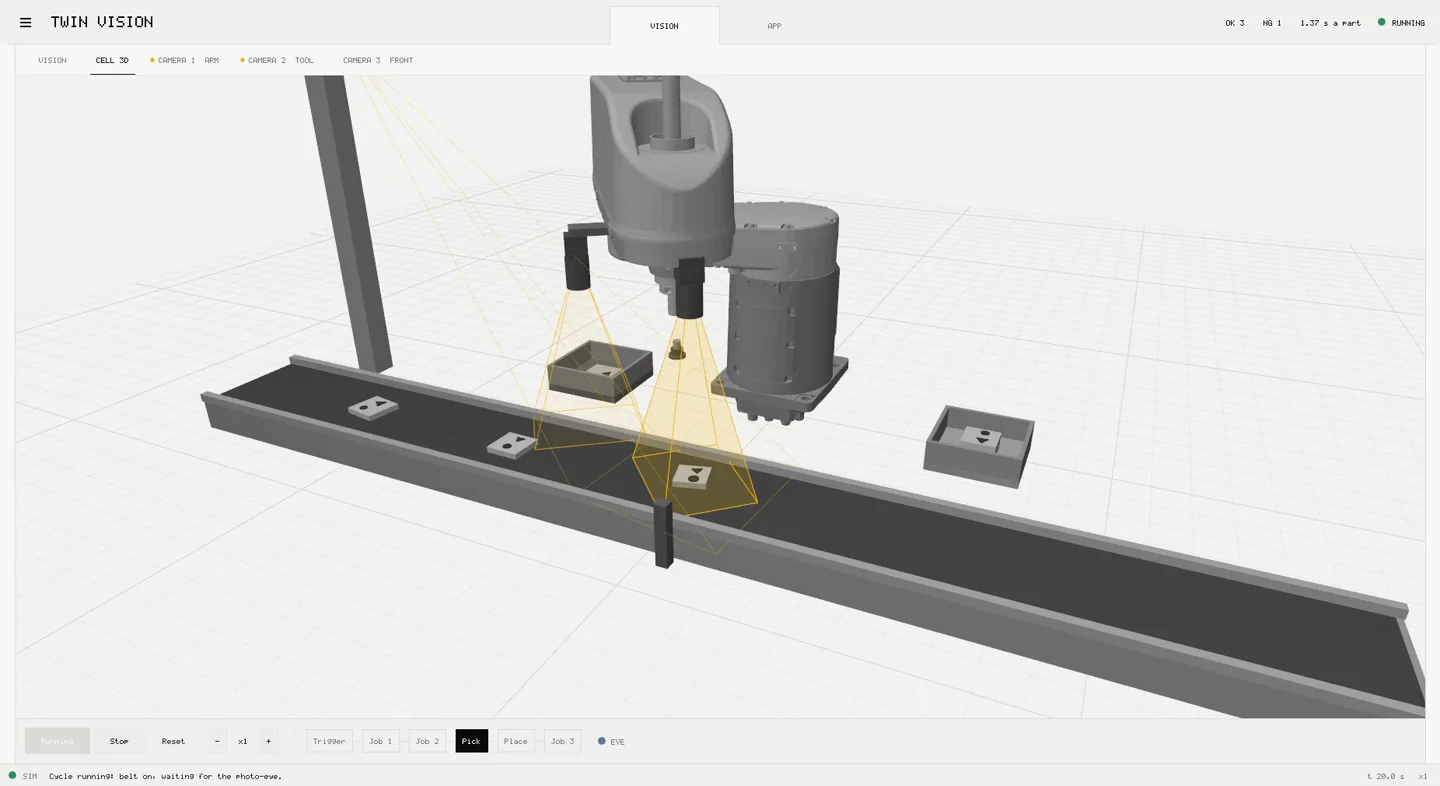
Task: Open the Camera 2 Tool view tab
Action: (277, 60)
